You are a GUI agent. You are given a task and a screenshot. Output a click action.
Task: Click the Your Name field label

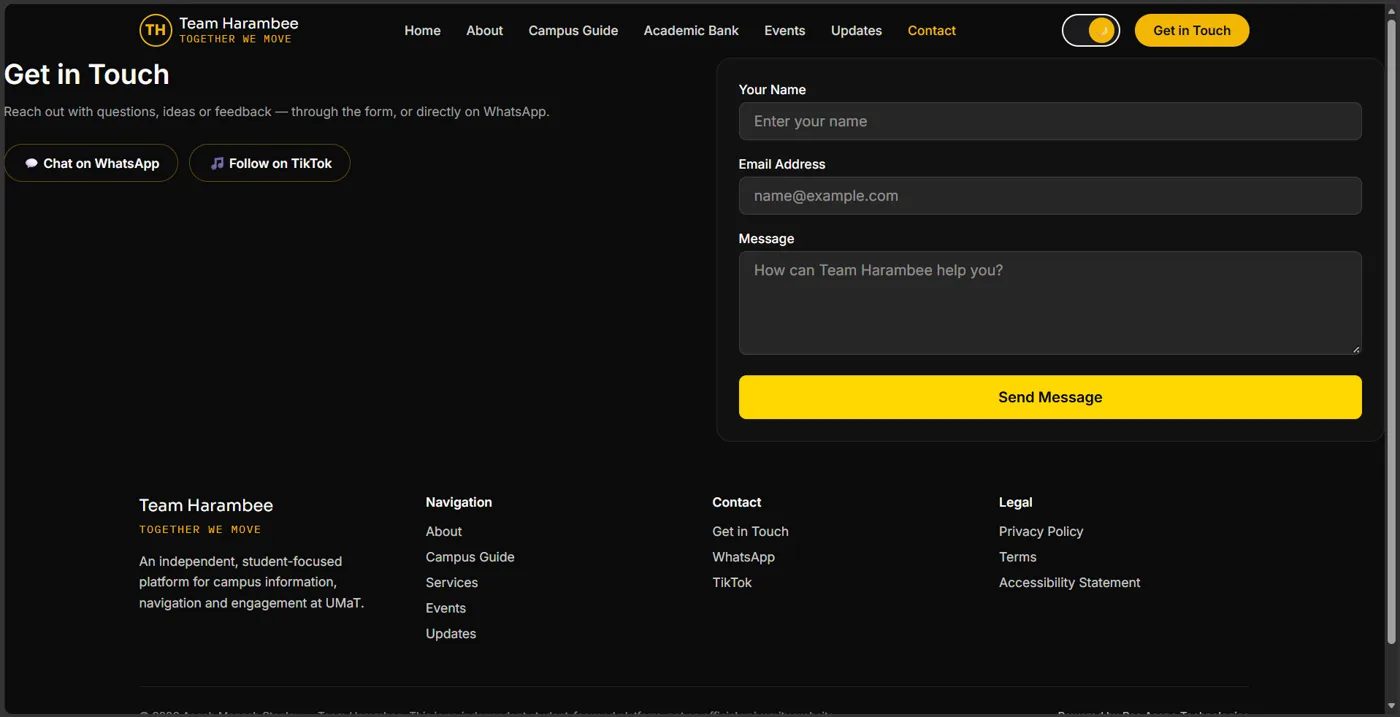772,89
